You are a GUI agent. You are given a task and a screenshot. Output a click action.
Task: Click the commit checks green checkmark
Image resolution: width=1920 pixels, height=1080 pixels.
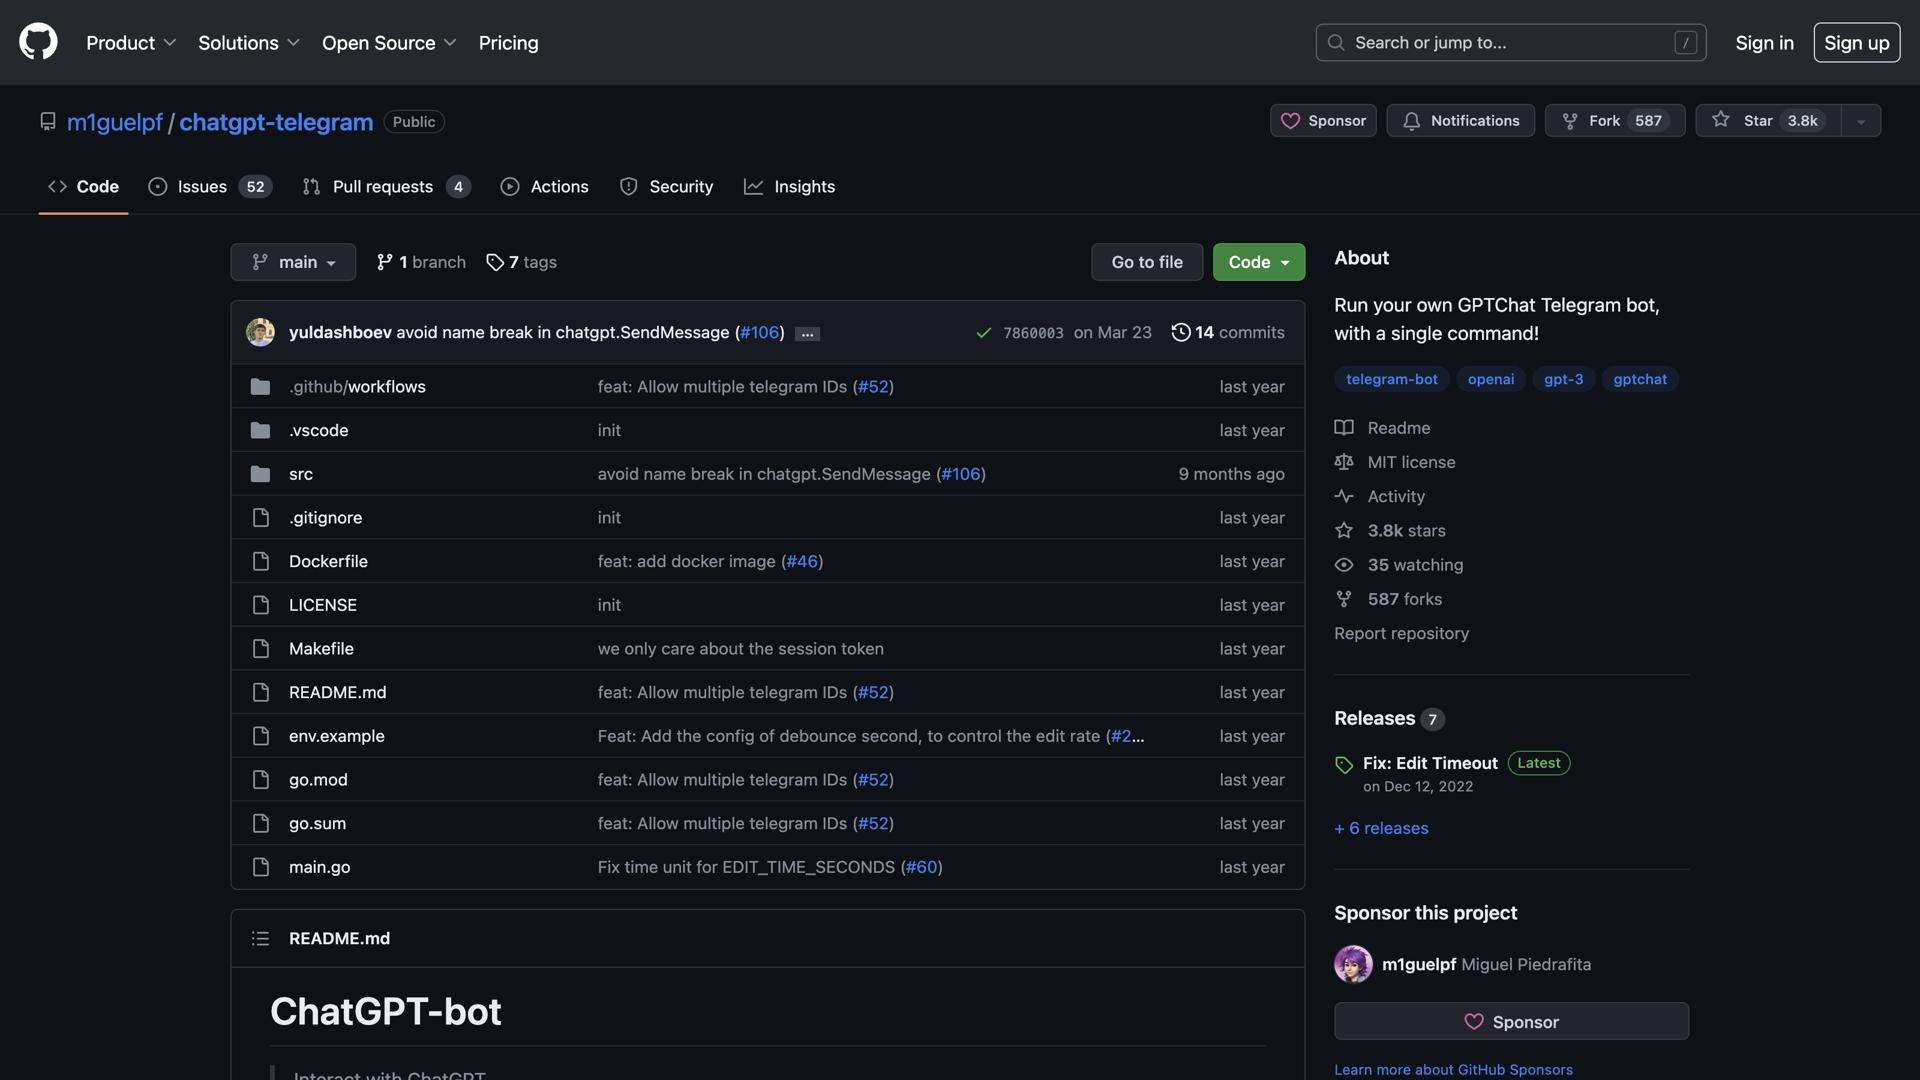point(984,332)
